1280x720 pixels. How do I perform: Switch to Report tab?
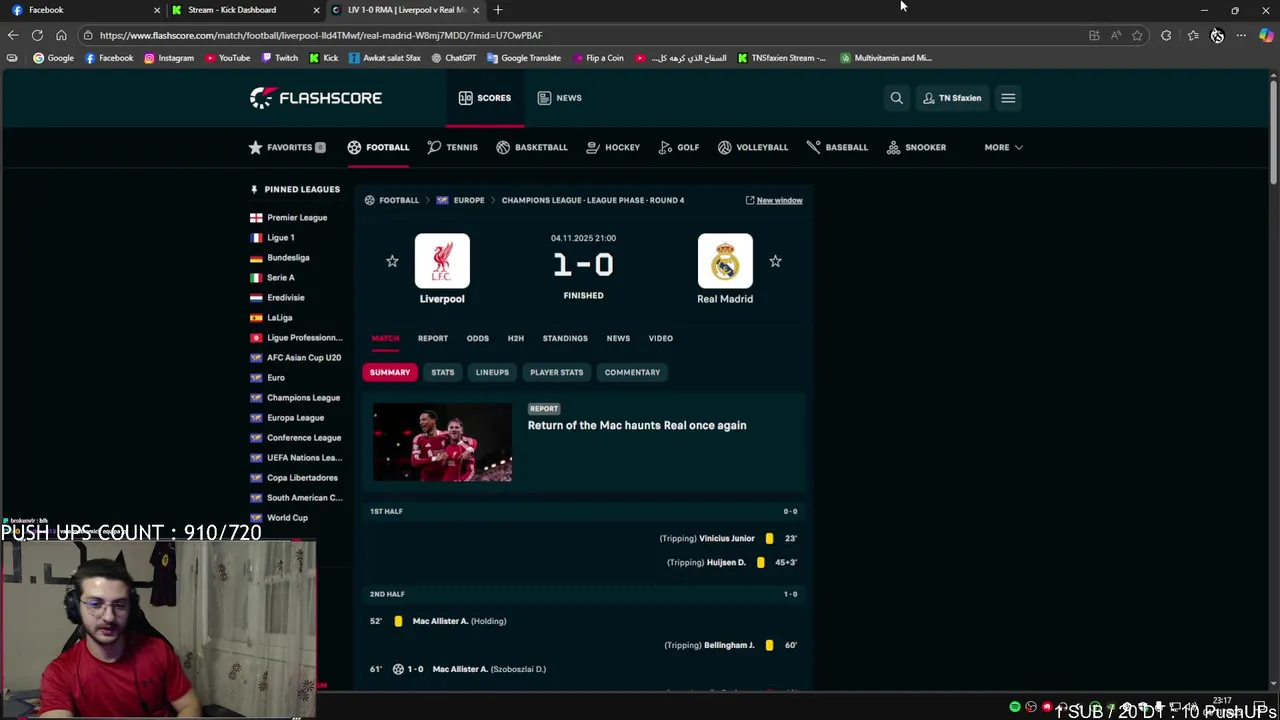coord(433,338)
